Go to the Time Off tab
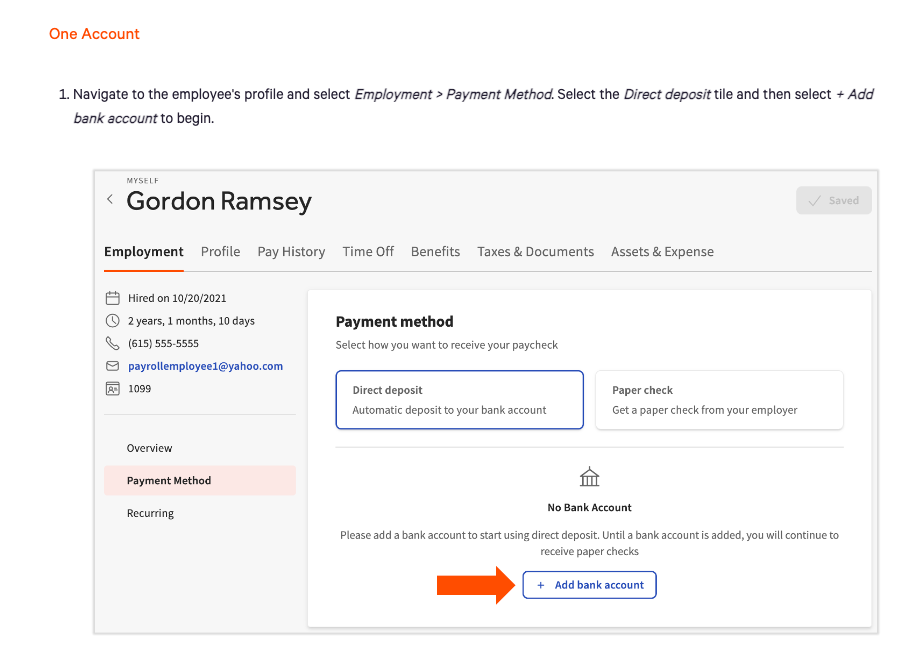 point(368,252)
